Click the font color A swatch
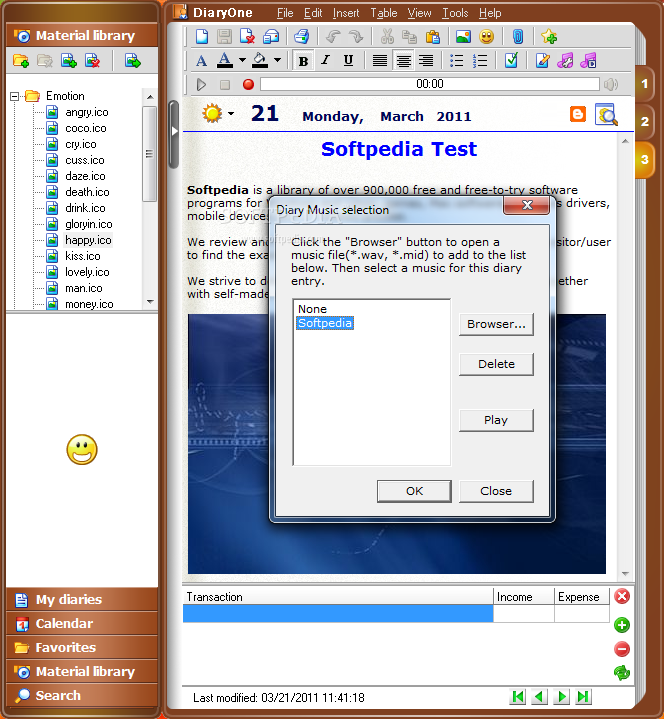The image size is (664, 719). click(x=224, y=60)
